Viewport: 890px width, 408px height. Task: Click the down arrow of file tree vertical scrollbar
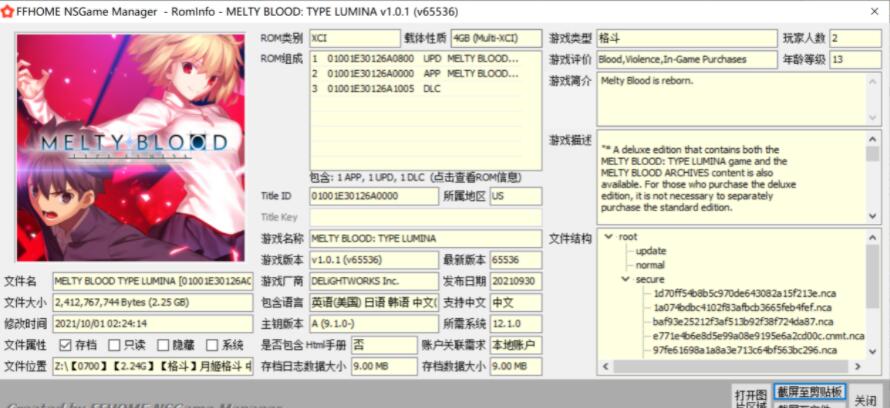(873, 352)
